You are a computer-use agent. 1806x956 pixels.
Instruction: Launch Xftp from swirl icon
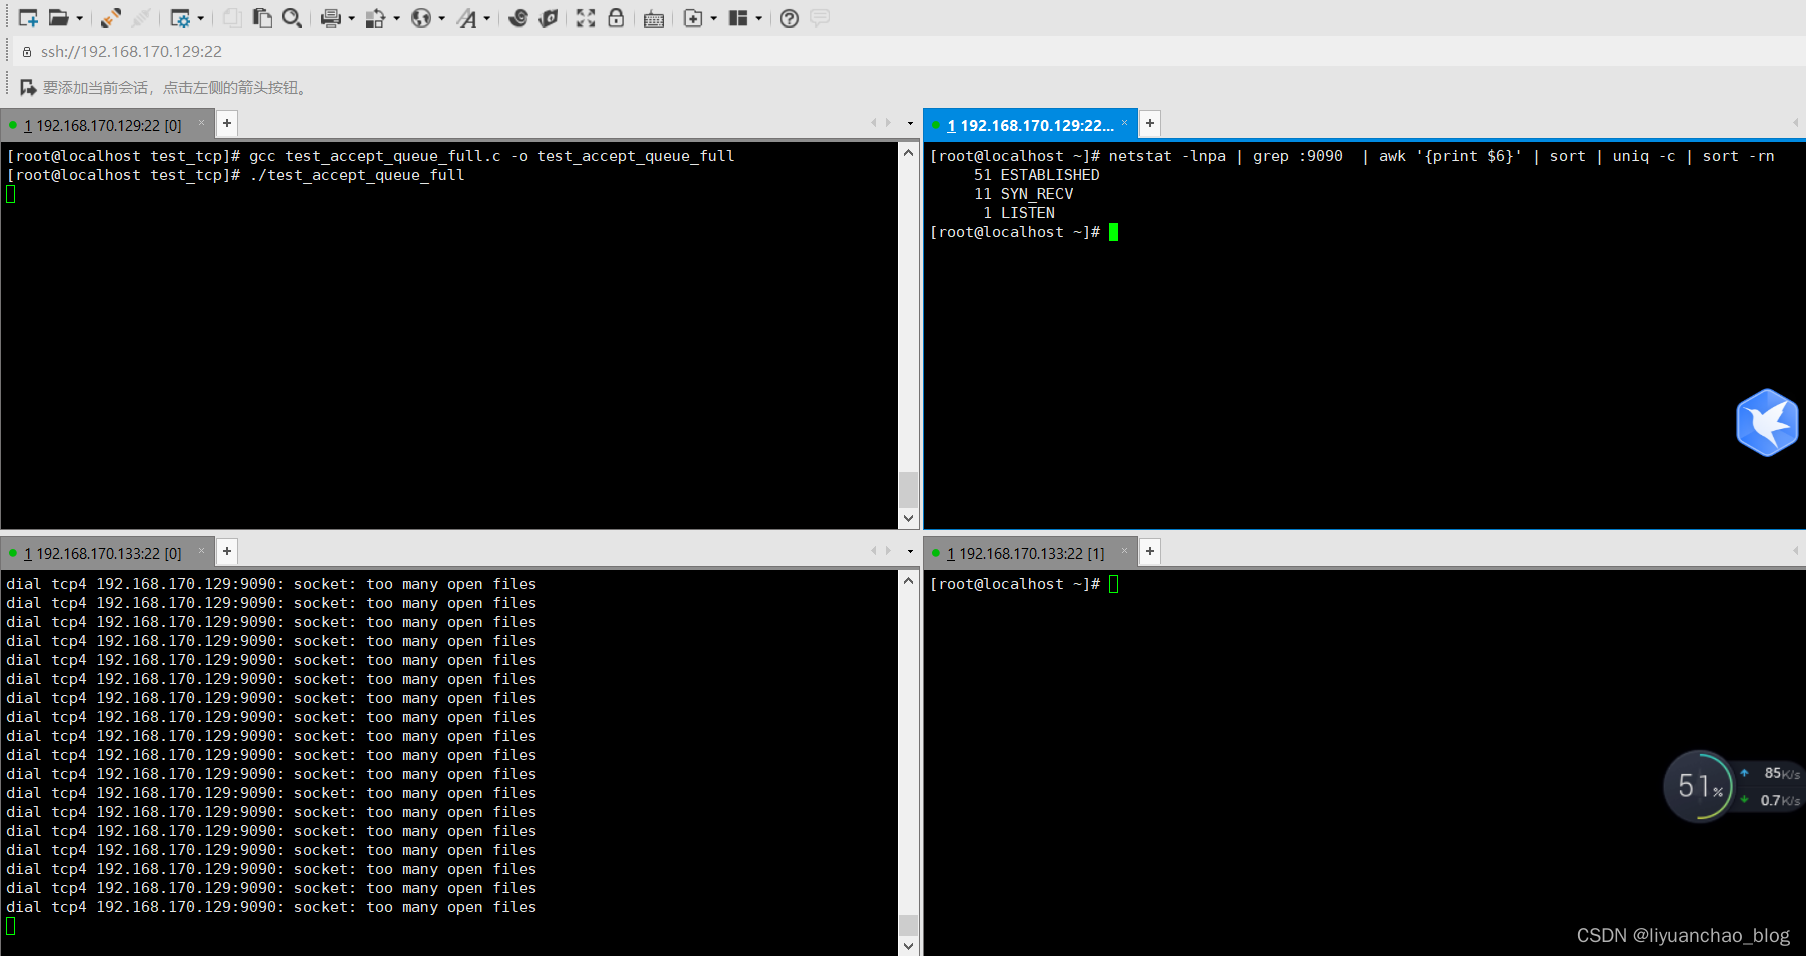[518, 18]
